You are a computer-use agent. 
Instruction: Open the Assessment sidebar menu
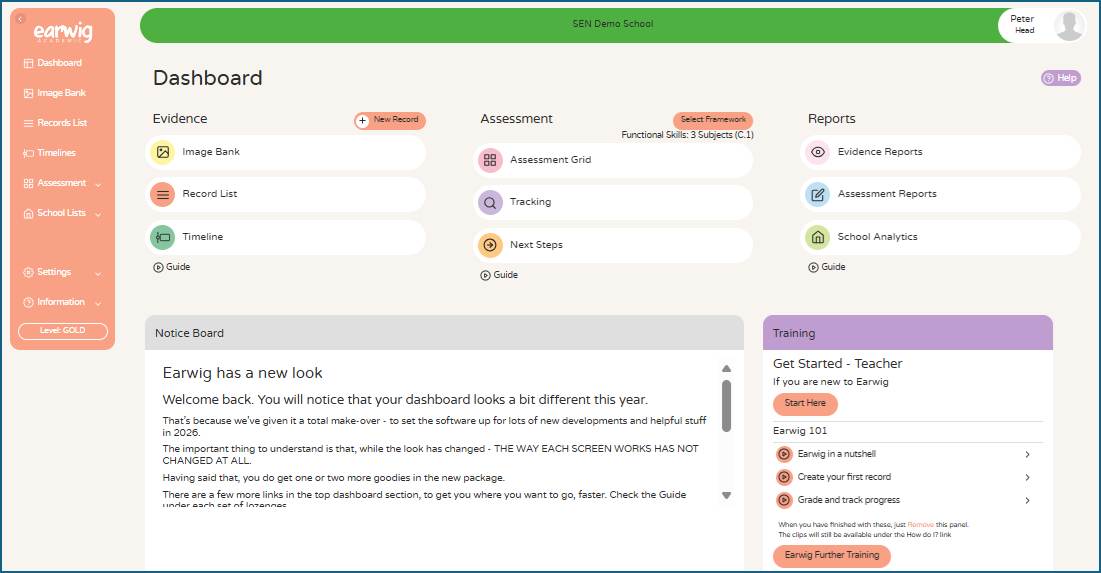62,183
